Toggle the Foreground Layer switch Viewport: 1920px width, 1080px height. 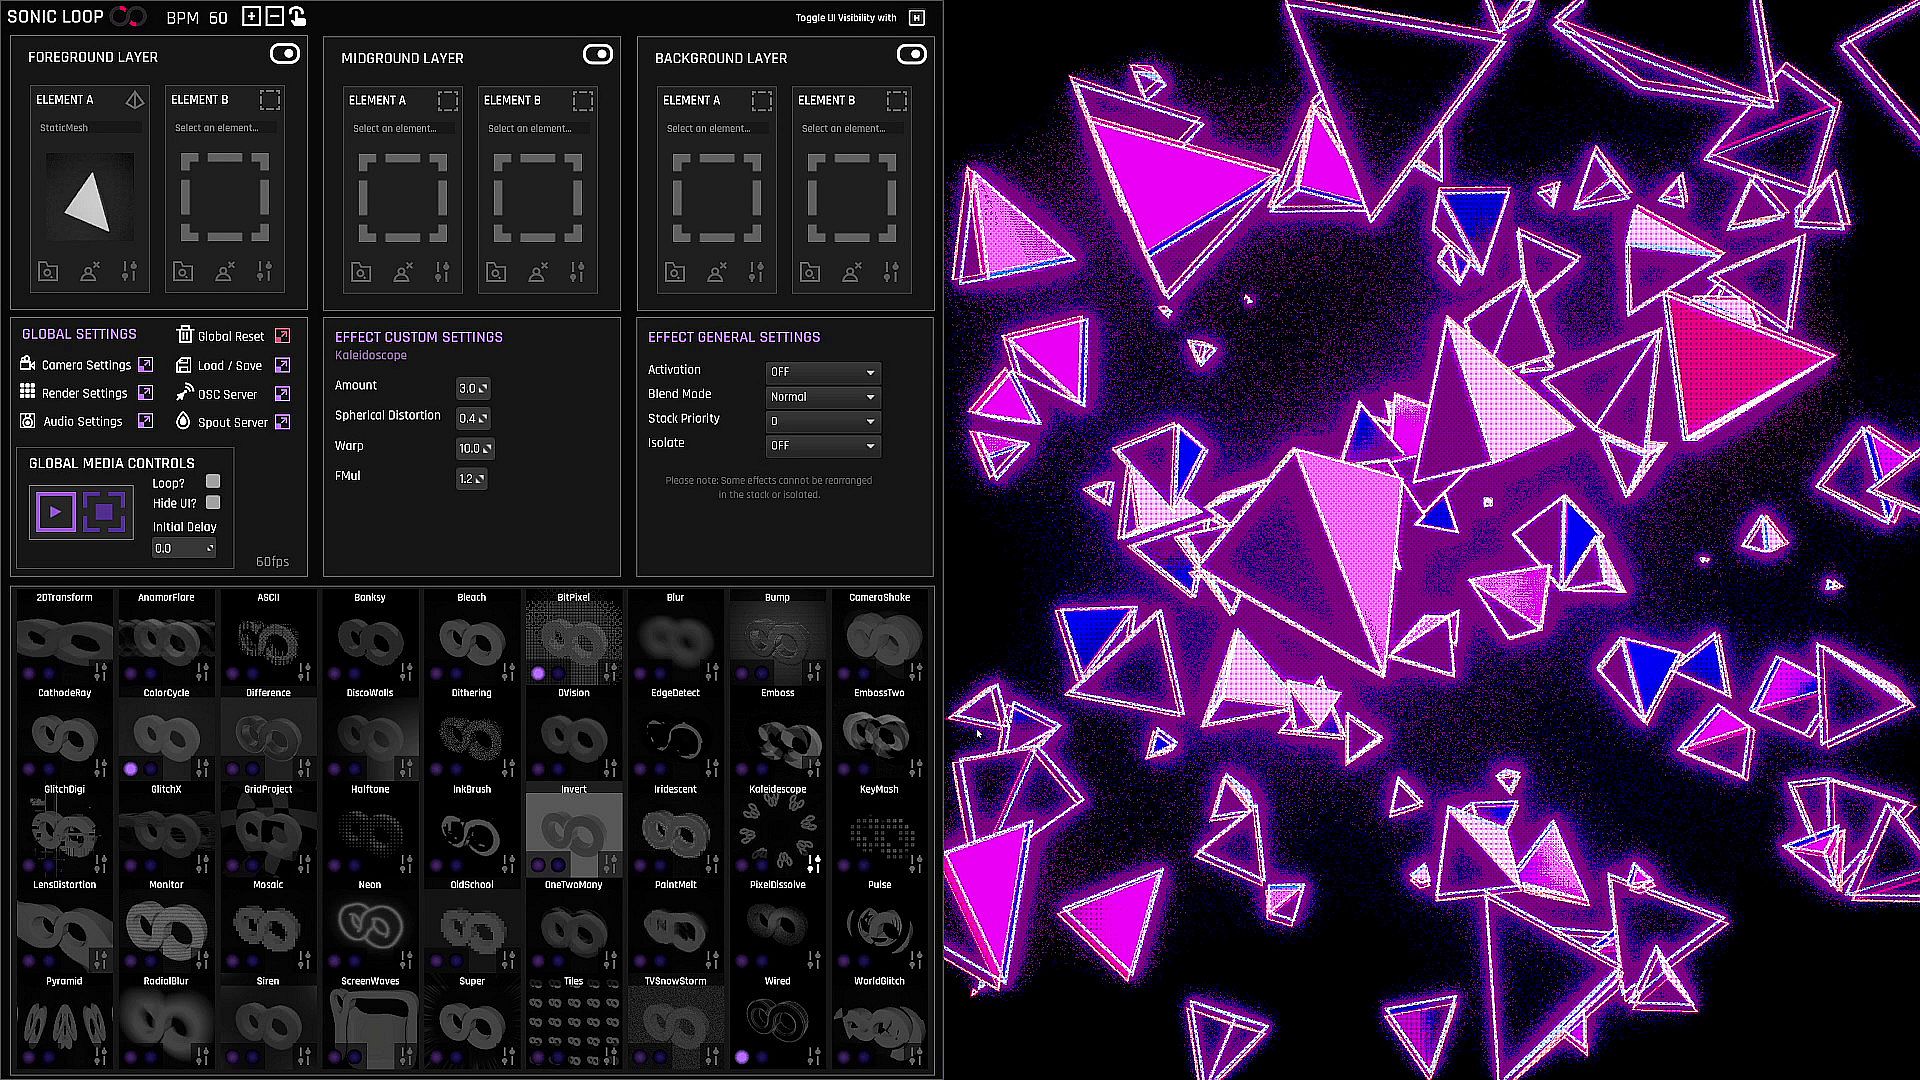285,54
